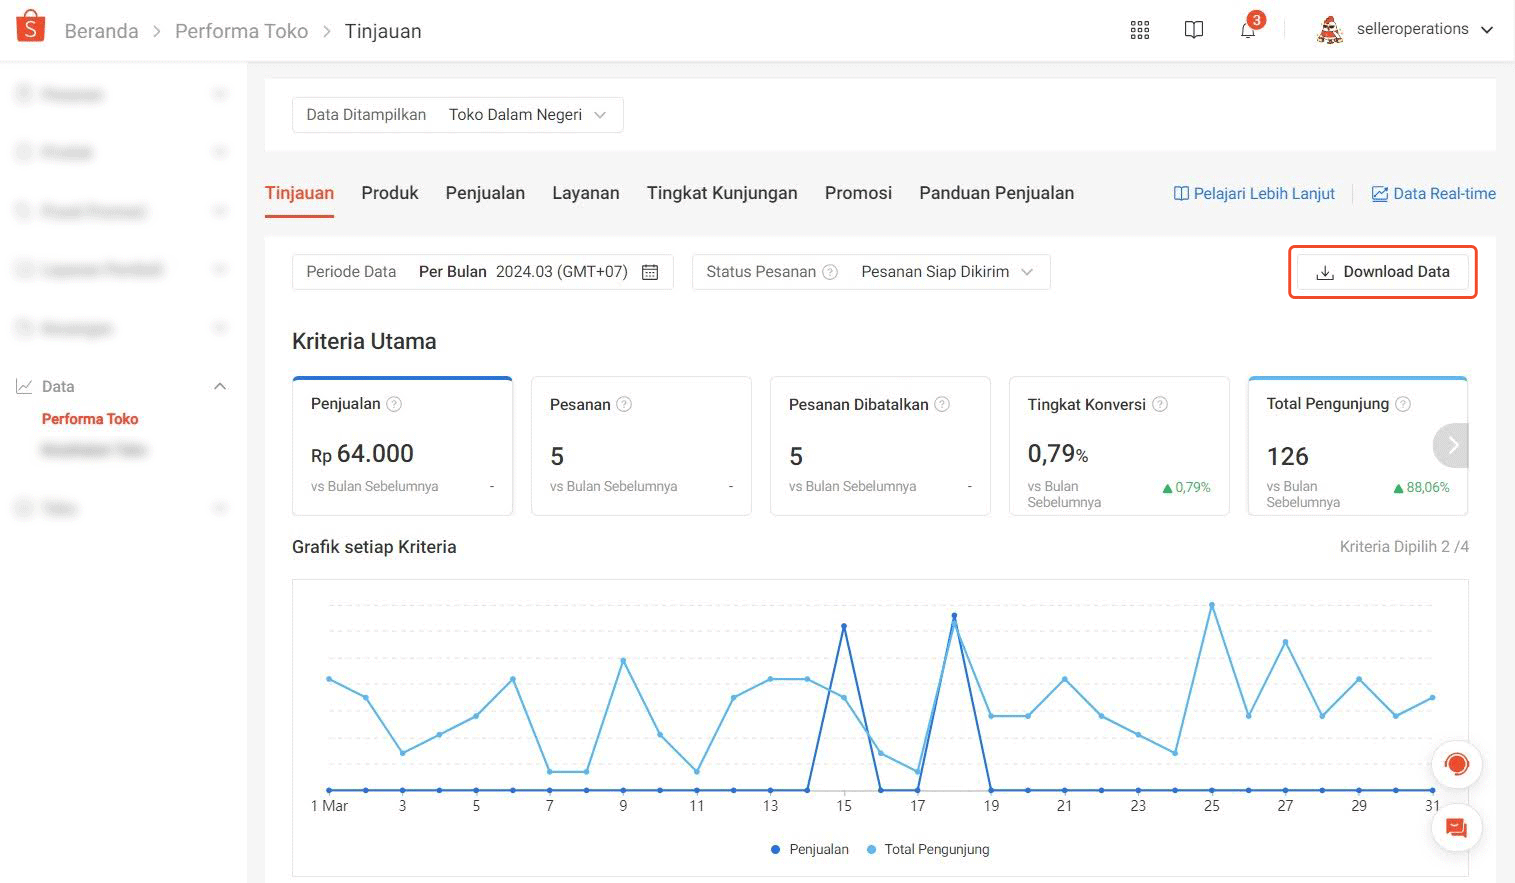Toggle Penjualan series in chart legend
This screenshot has width=1515, height=883.
pos(810,849)
